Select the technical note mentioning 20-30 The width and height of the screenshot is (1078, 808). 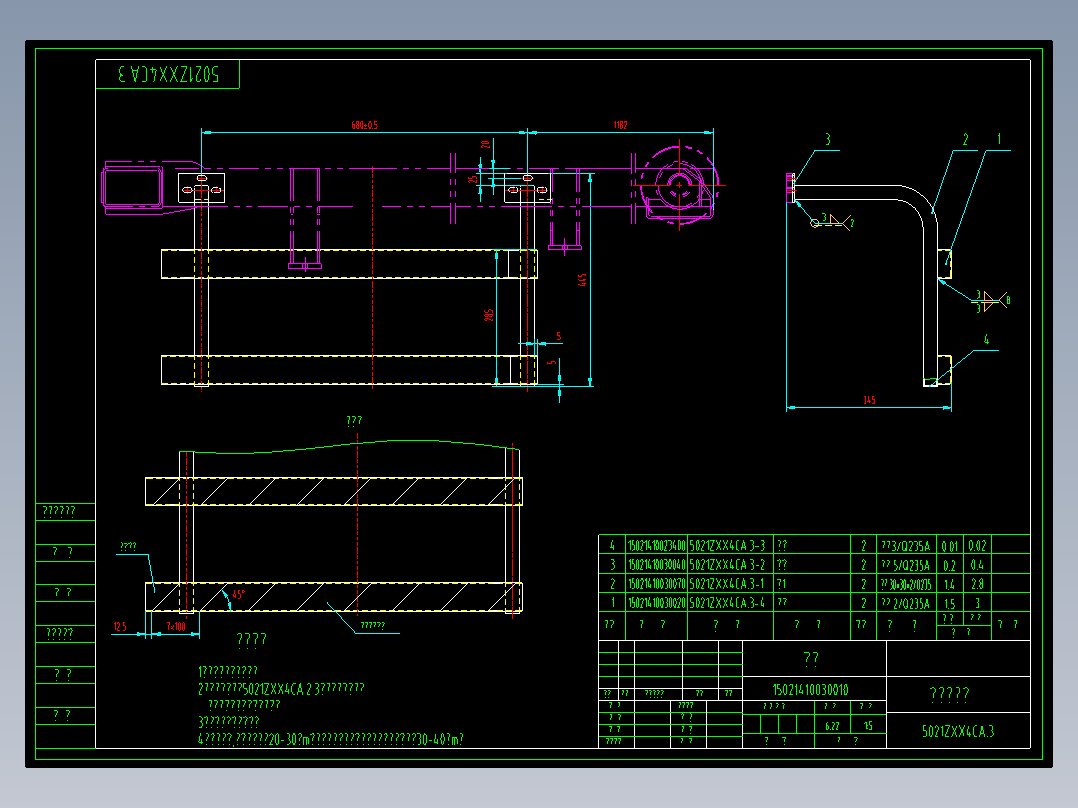331,739
